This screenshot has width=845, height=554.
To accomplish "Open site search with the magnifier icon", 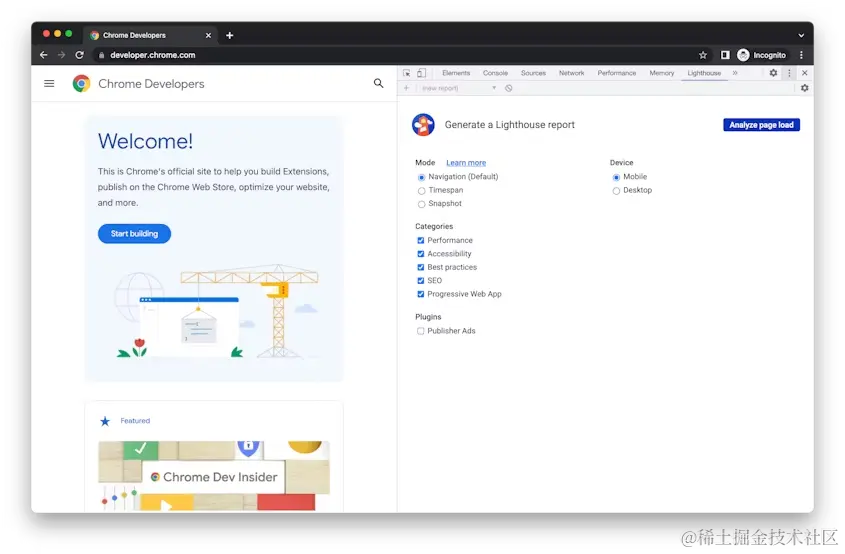I will click(x=378, y=83).
